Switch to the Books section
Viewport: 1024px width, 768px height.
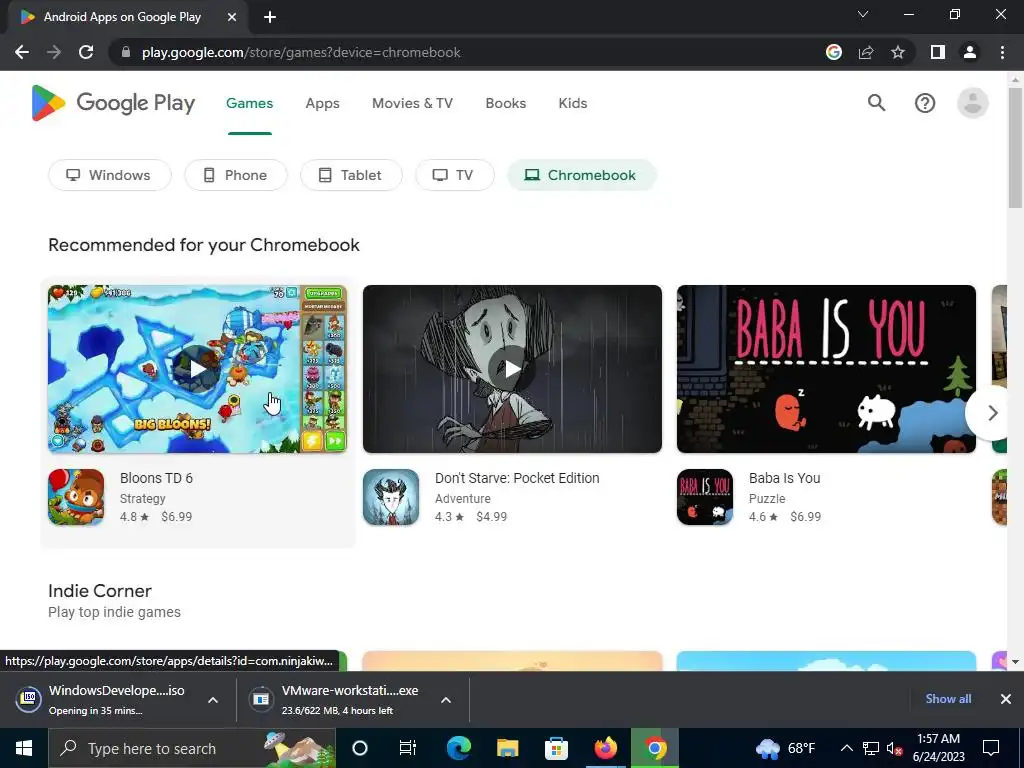pyautogui.click(x=505, y=103)
